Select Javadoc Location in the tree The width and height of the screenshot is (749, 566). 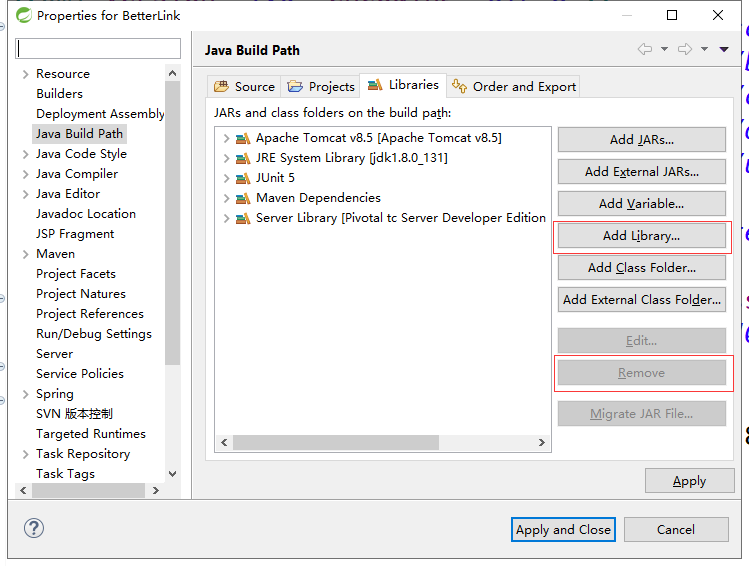[86, 214]
